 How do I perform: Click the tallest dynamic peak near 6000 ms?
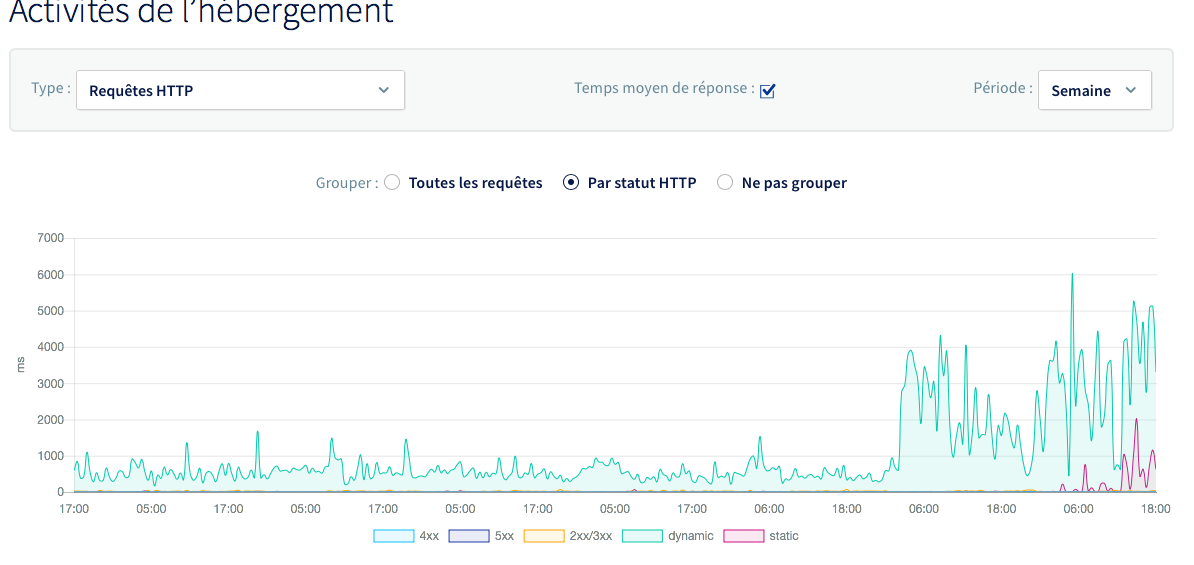click(x=1072, y=275)
